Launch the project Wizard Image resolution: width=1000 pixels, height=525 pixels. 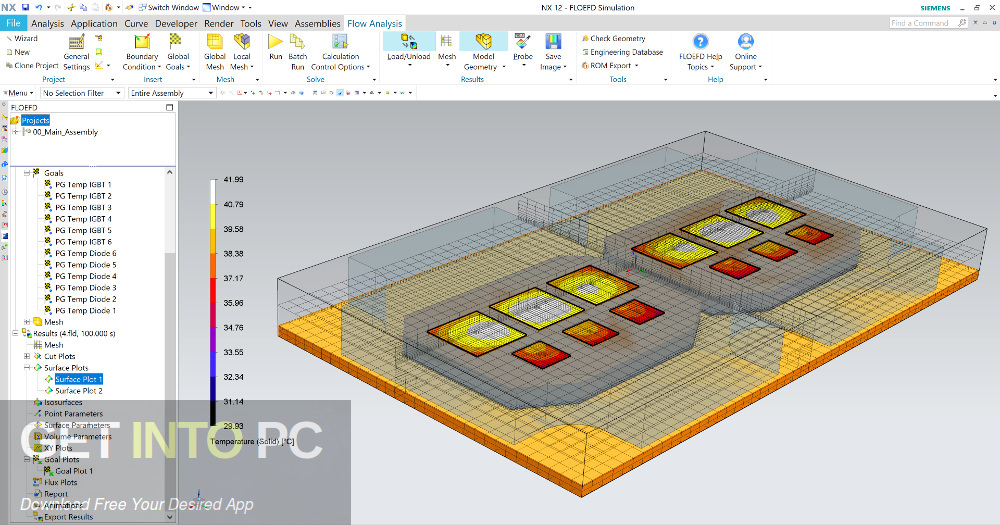pyautogui.click(x=22, y=38)
